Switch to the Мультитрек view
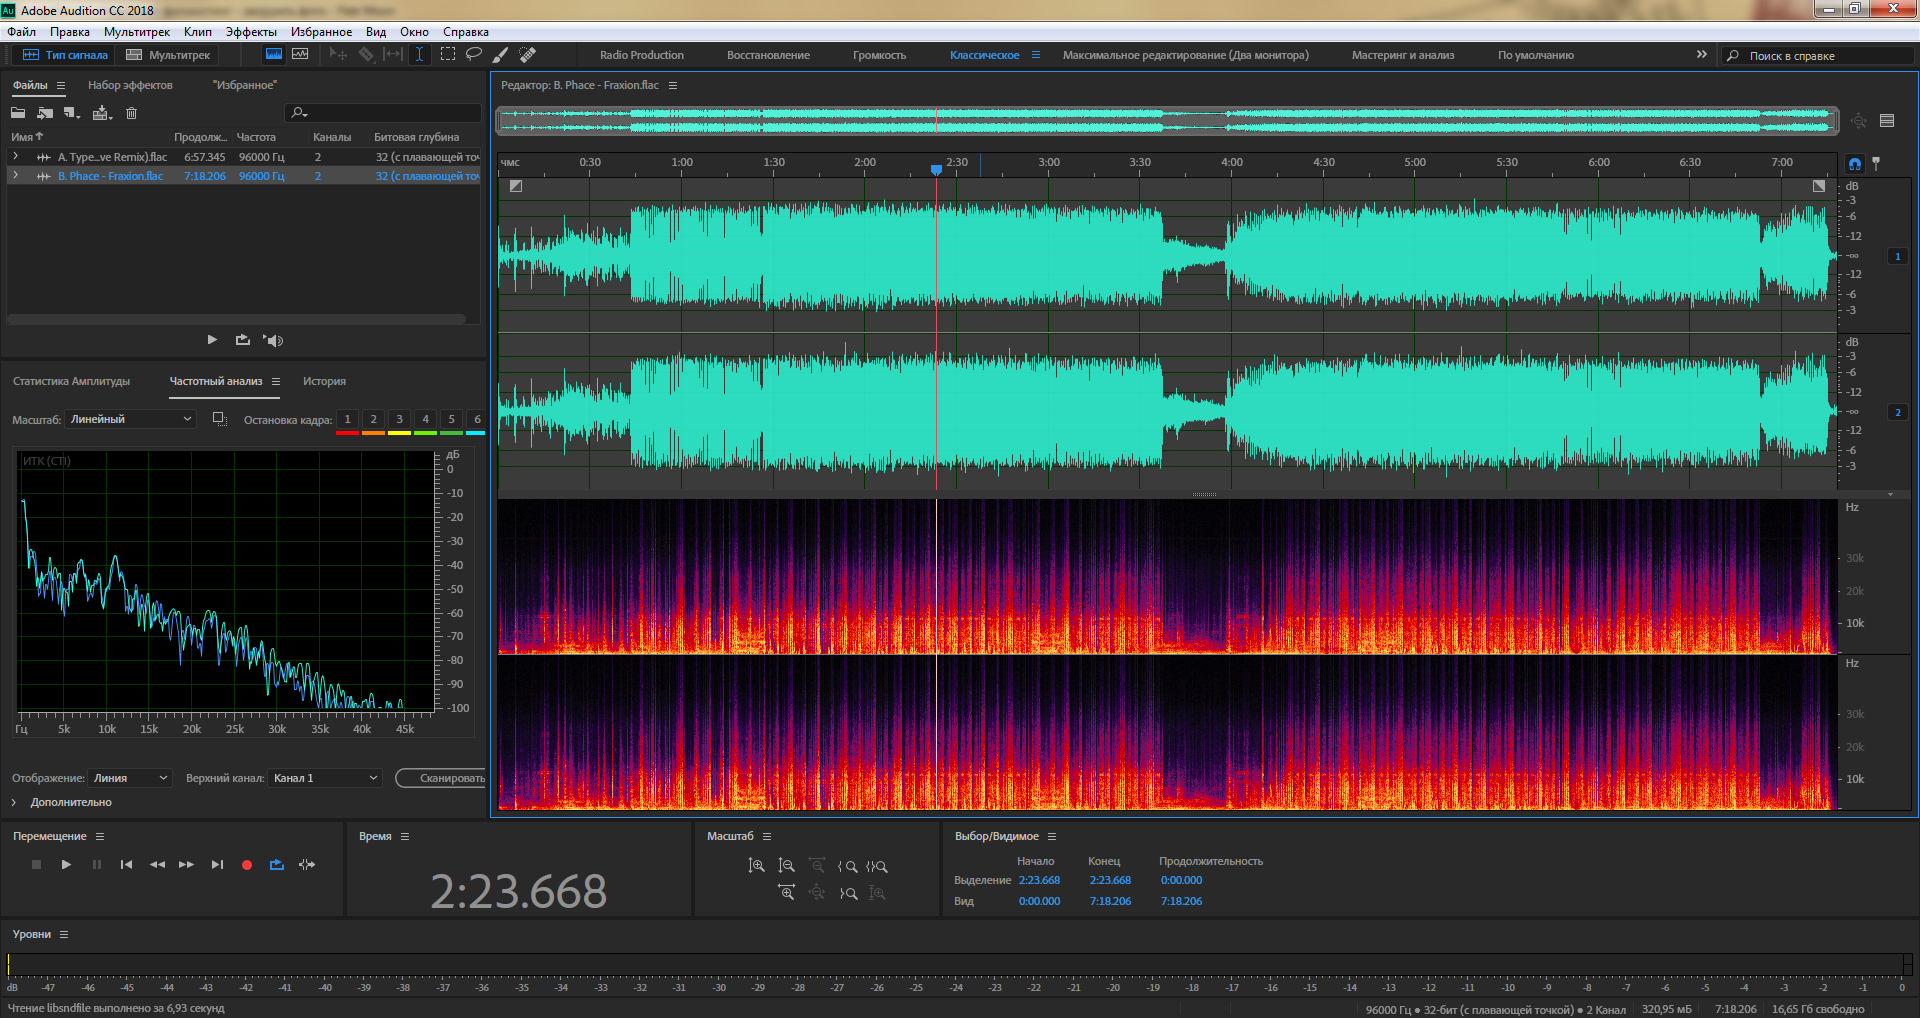Image resolution: width=1920 pixels, height=1018 pixels. [168, 55]
